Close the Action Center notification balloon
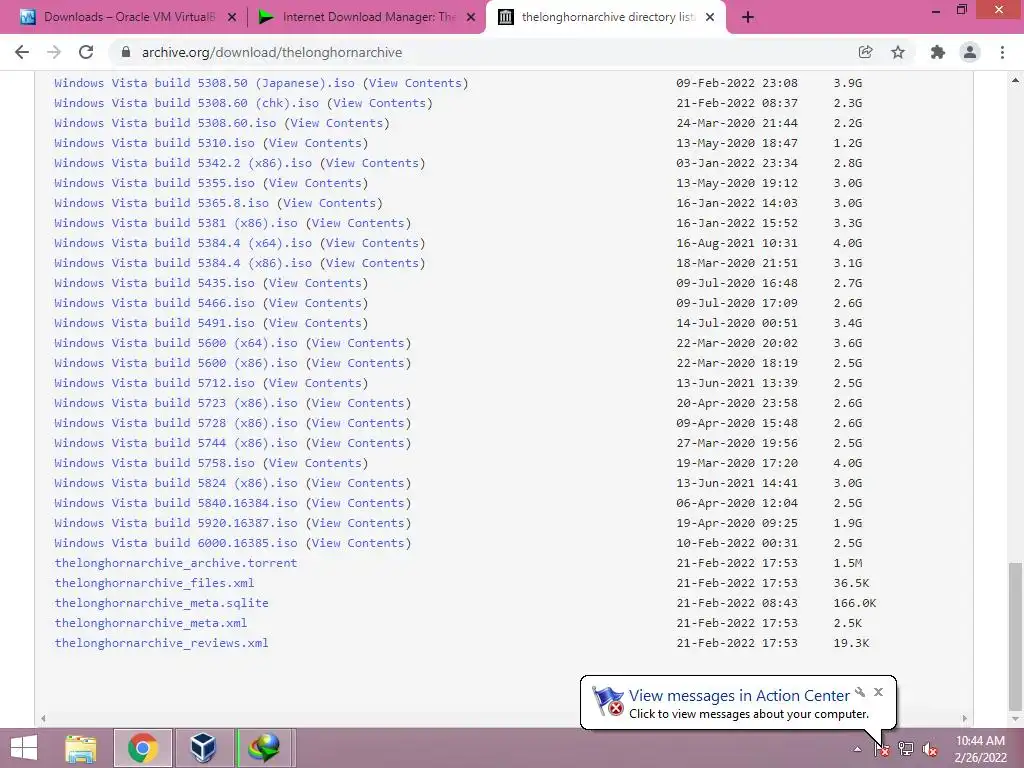Screen dimensions: 1024x768 click(x=878, y=692)
